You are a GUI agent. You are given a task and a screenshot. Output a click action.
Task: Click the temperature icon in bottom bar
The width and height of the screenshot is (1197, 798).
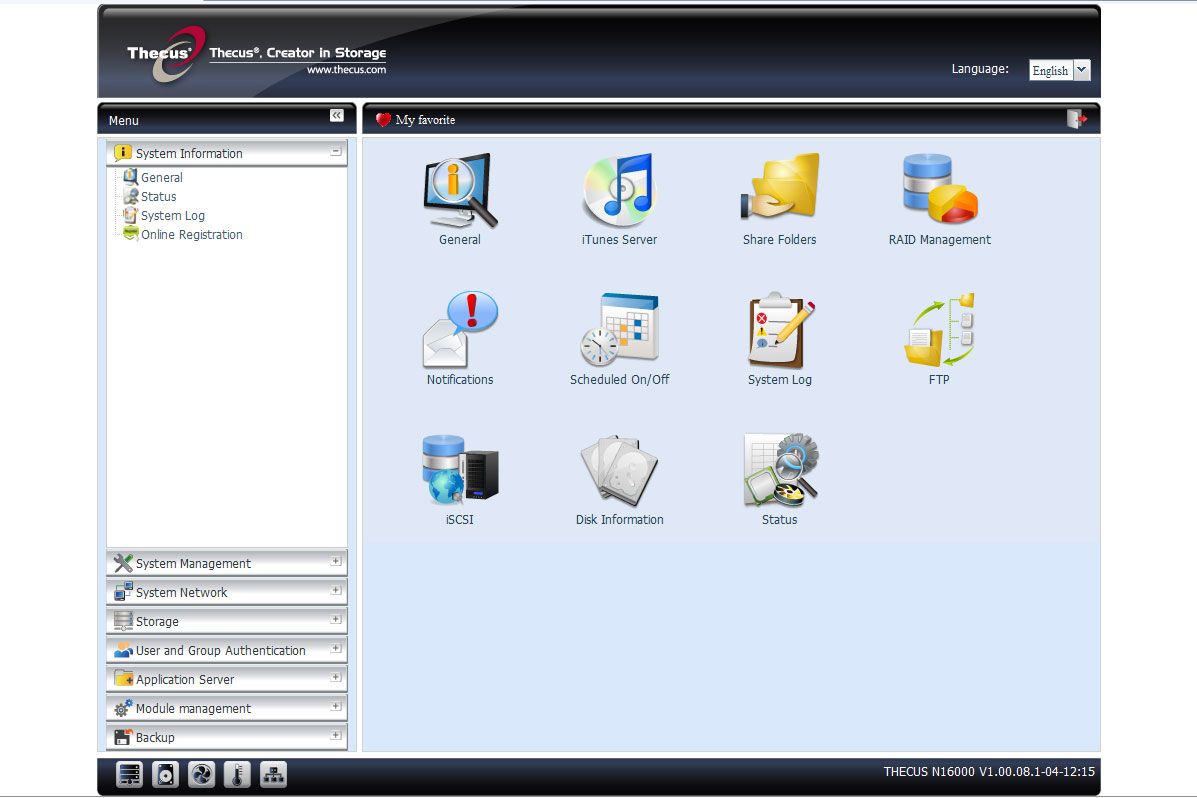pos(237,774)
